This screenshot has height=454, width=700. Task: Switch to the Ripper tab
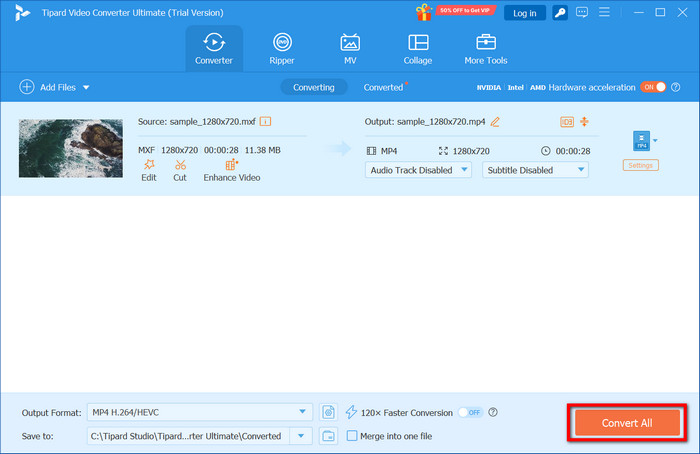click(282, 49)
